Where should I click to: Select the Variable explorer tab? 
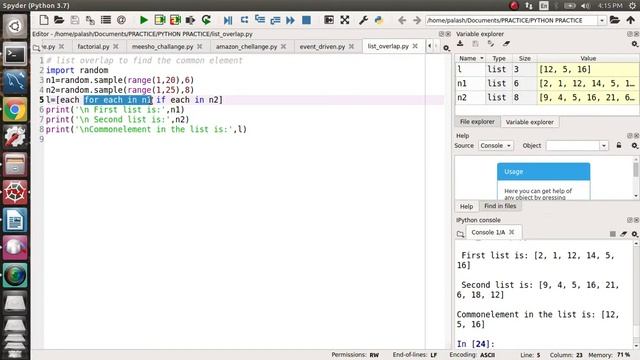[530, 122]
